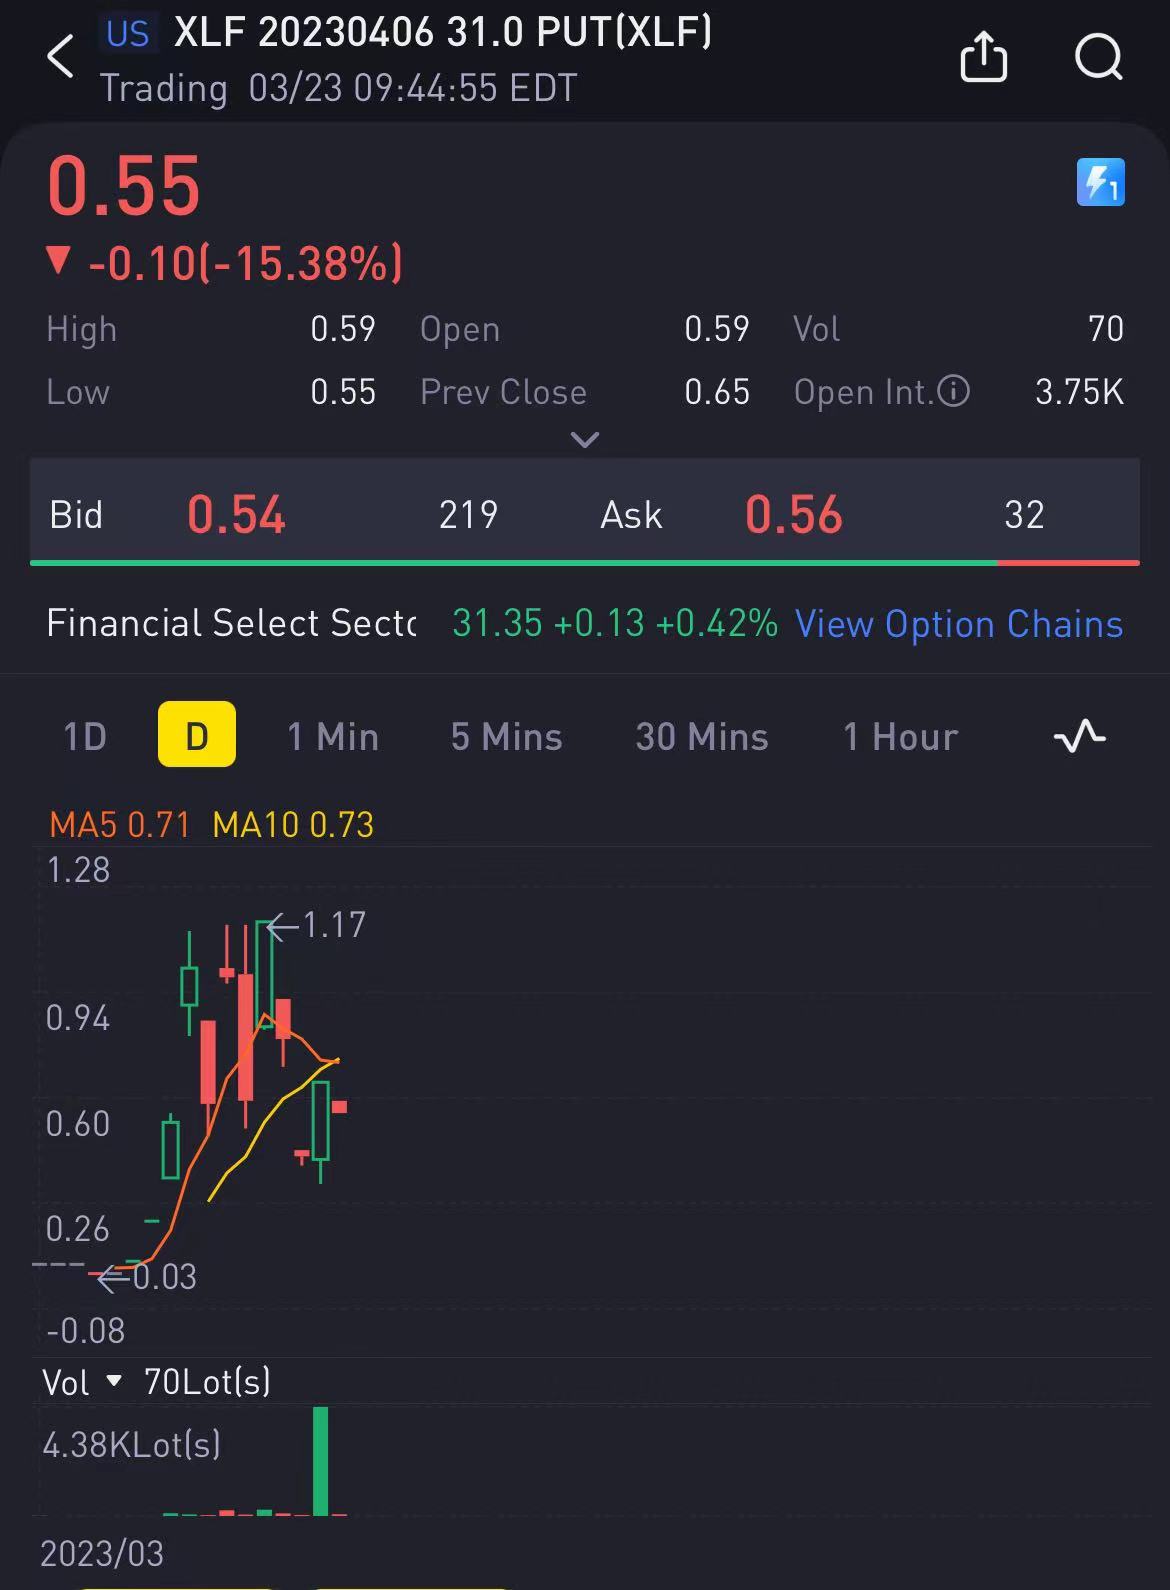Image resolution: width=1170 pixels, height=1590 pixels.
Task: Open the share icon
Action: tap(983, 56)
